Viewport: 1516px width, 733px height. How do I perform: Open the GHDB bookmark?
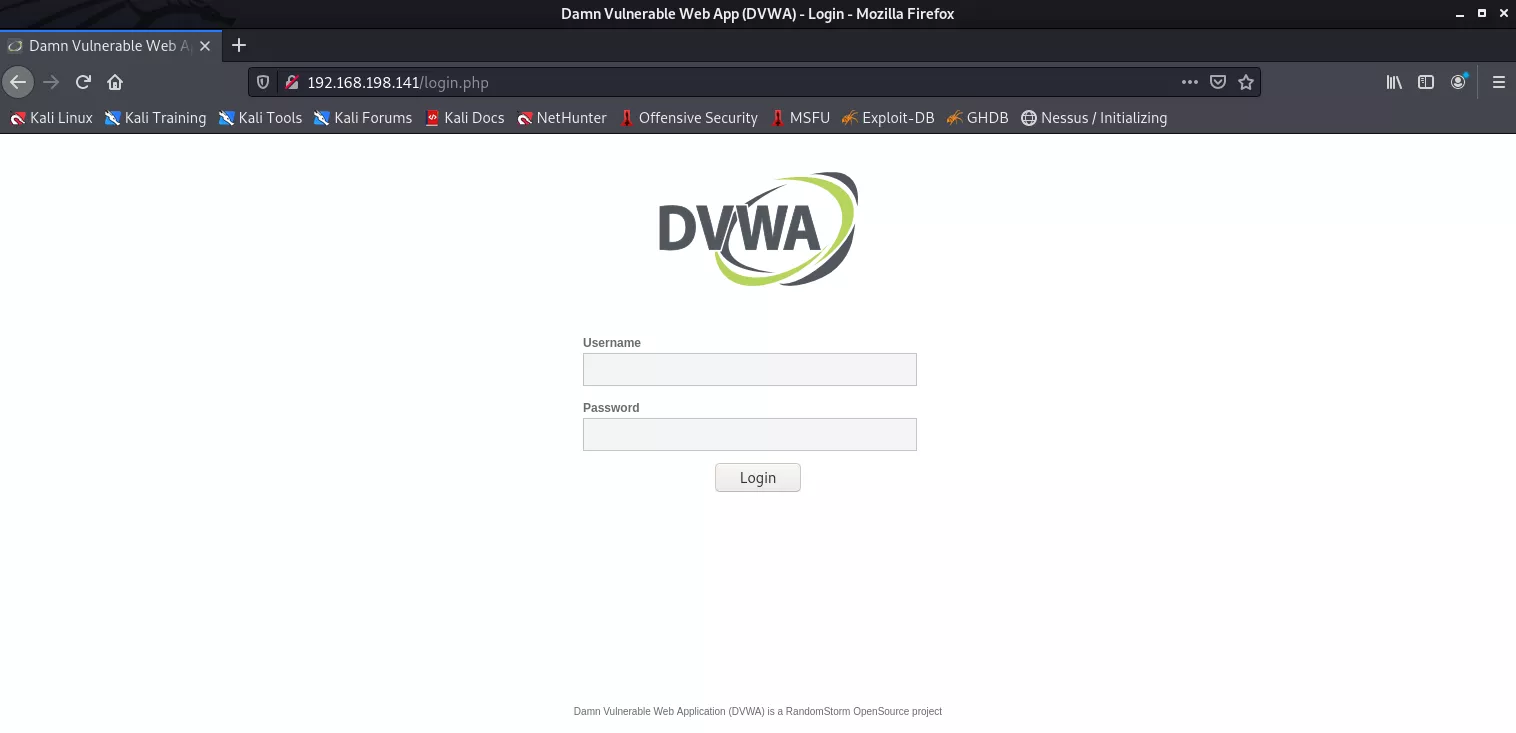[976, 118]
